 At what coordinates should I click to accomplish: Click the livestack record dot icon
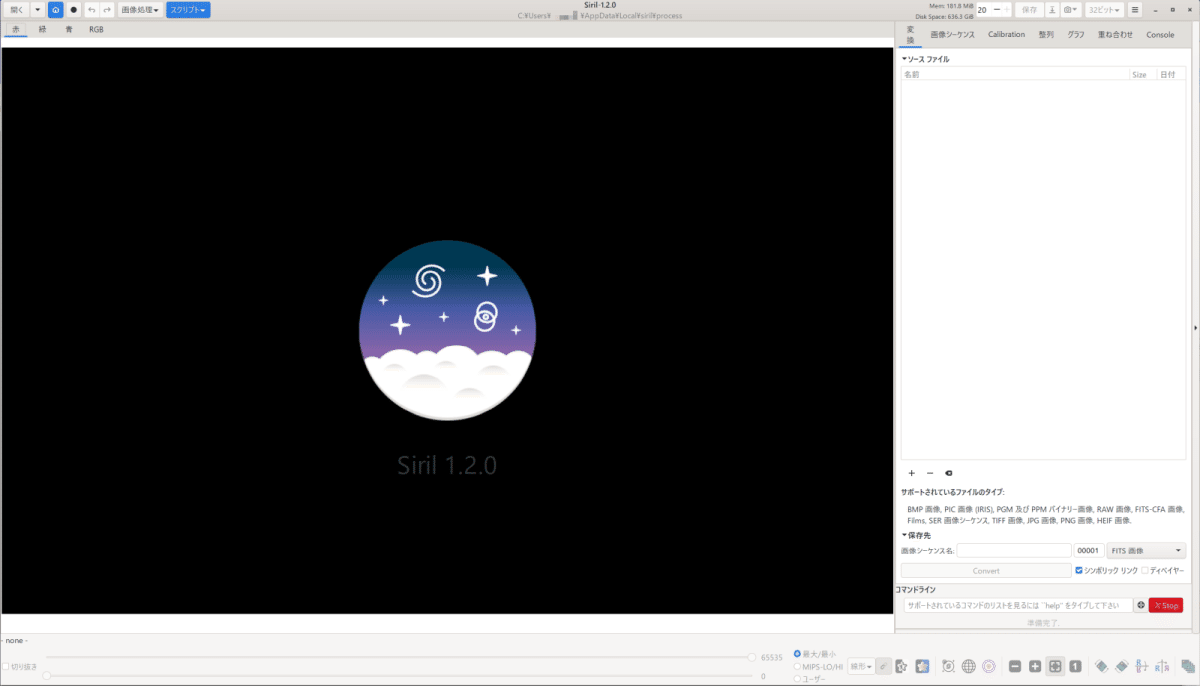pos(74,9)
